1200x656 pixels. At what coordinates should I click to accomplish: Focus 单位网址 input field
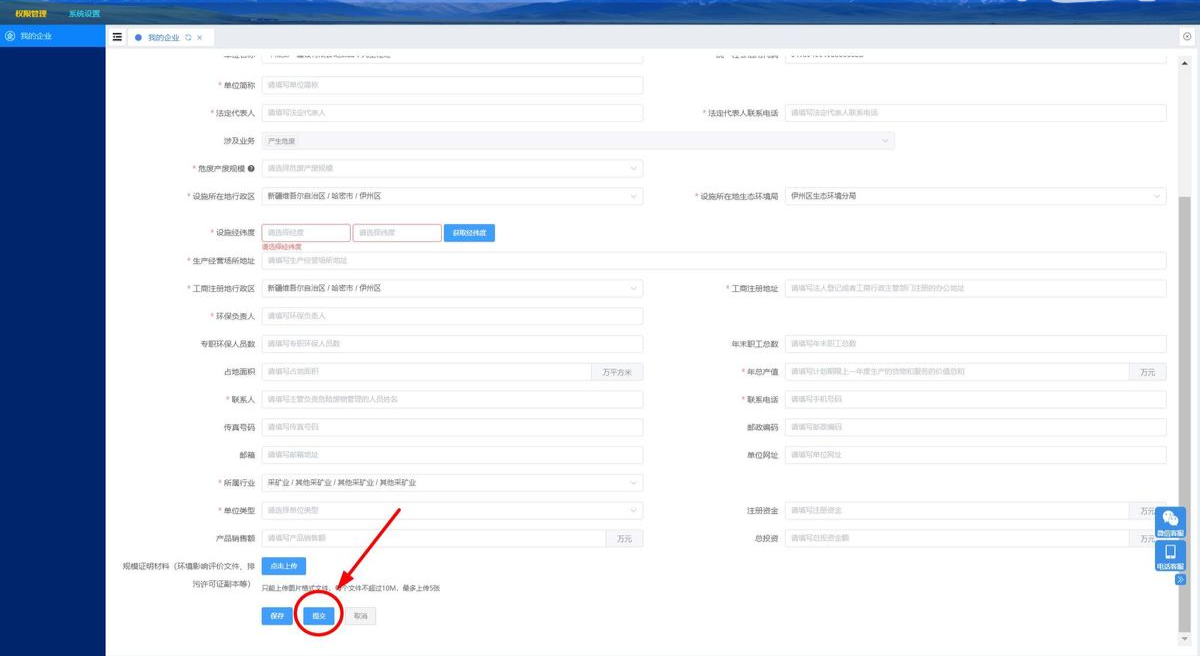[976, 455]
